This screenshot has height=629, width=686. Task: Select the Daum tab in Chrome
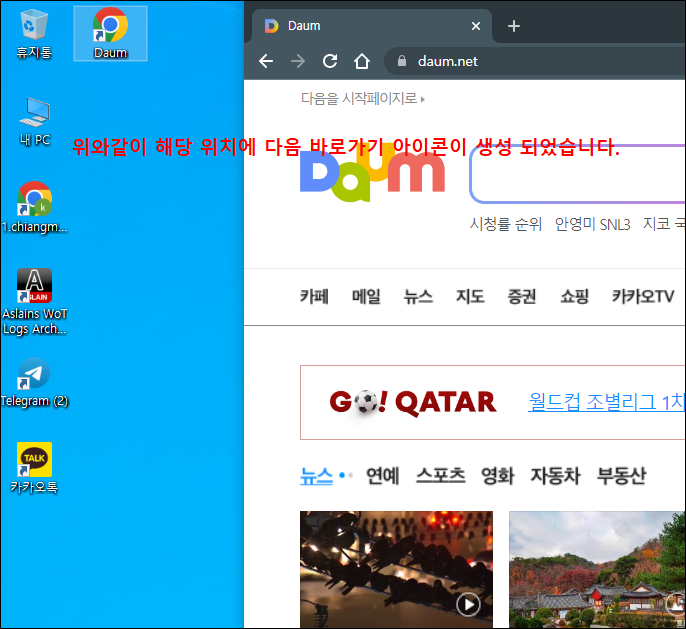pyautogui.click(x=372, y=26)
